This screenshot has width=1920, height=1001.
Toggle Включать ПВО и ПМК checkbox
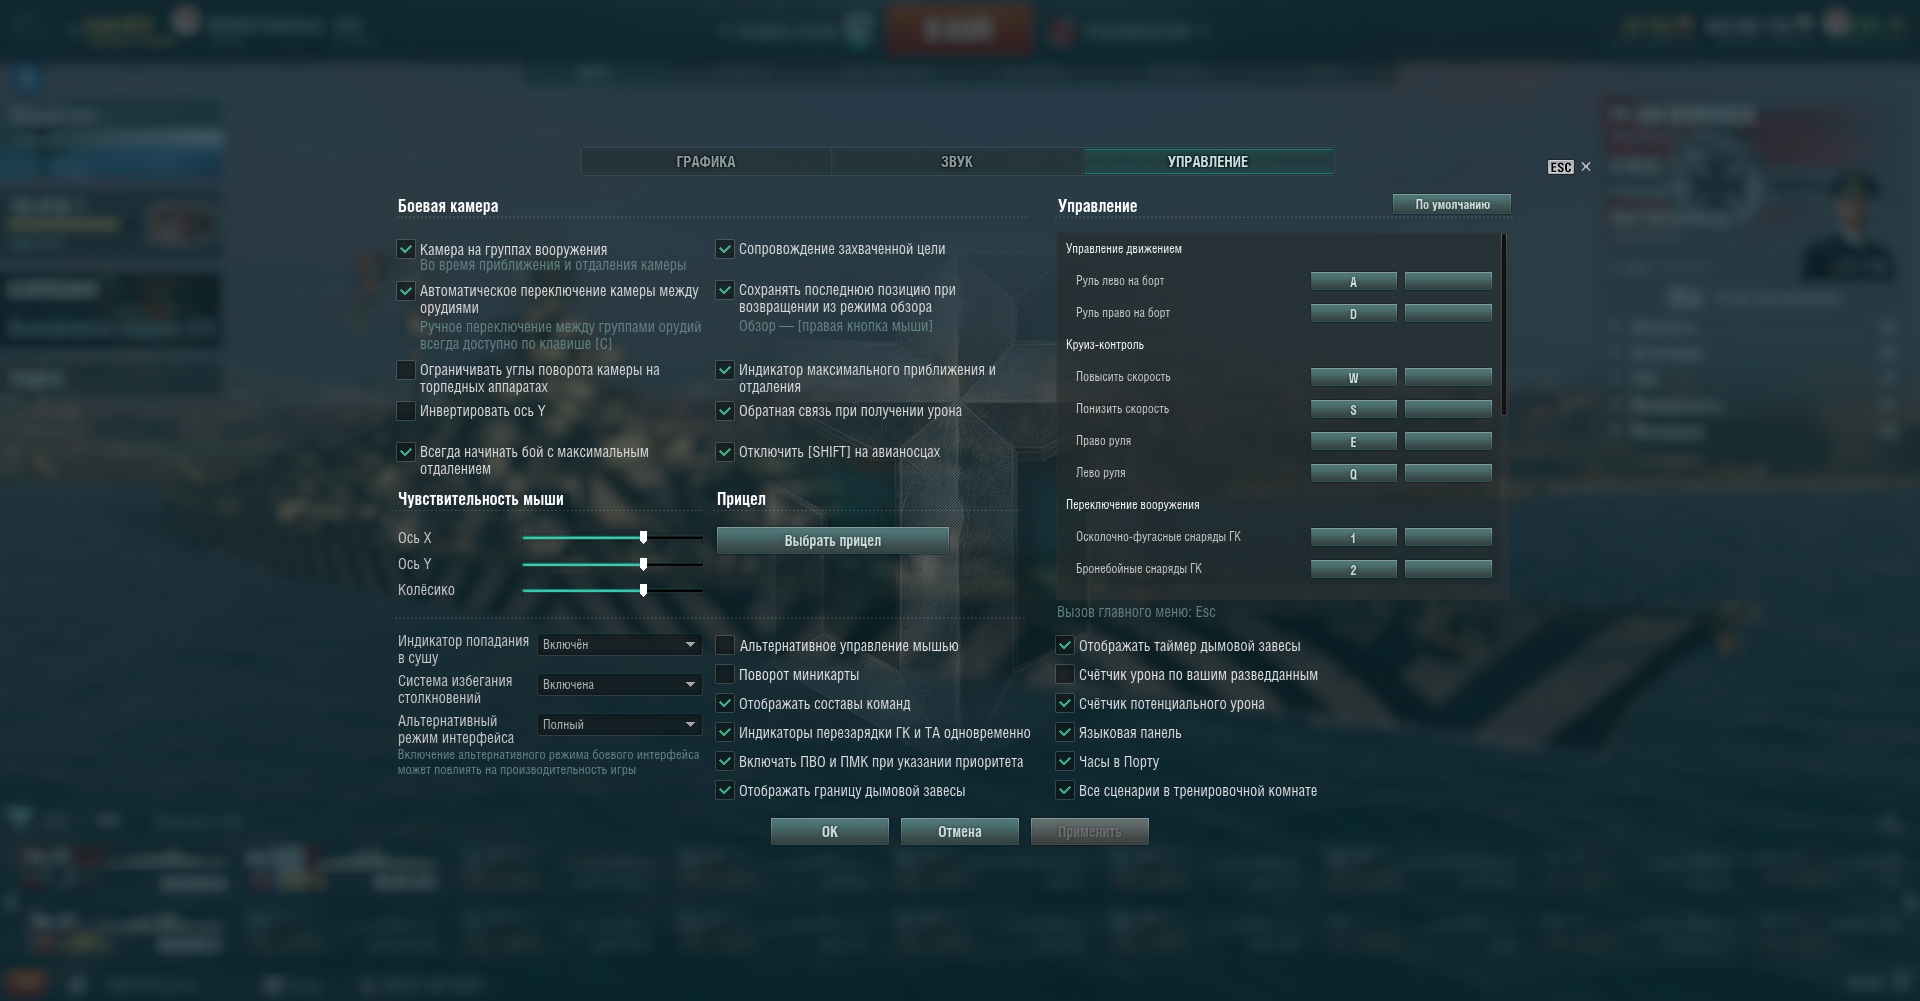[725, 762]
